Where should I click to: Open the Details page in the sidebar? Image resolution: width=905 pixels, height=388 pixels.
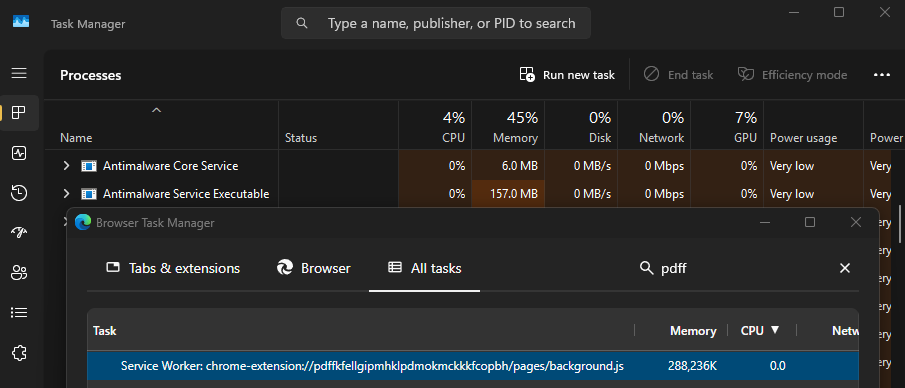coord(19,312)
